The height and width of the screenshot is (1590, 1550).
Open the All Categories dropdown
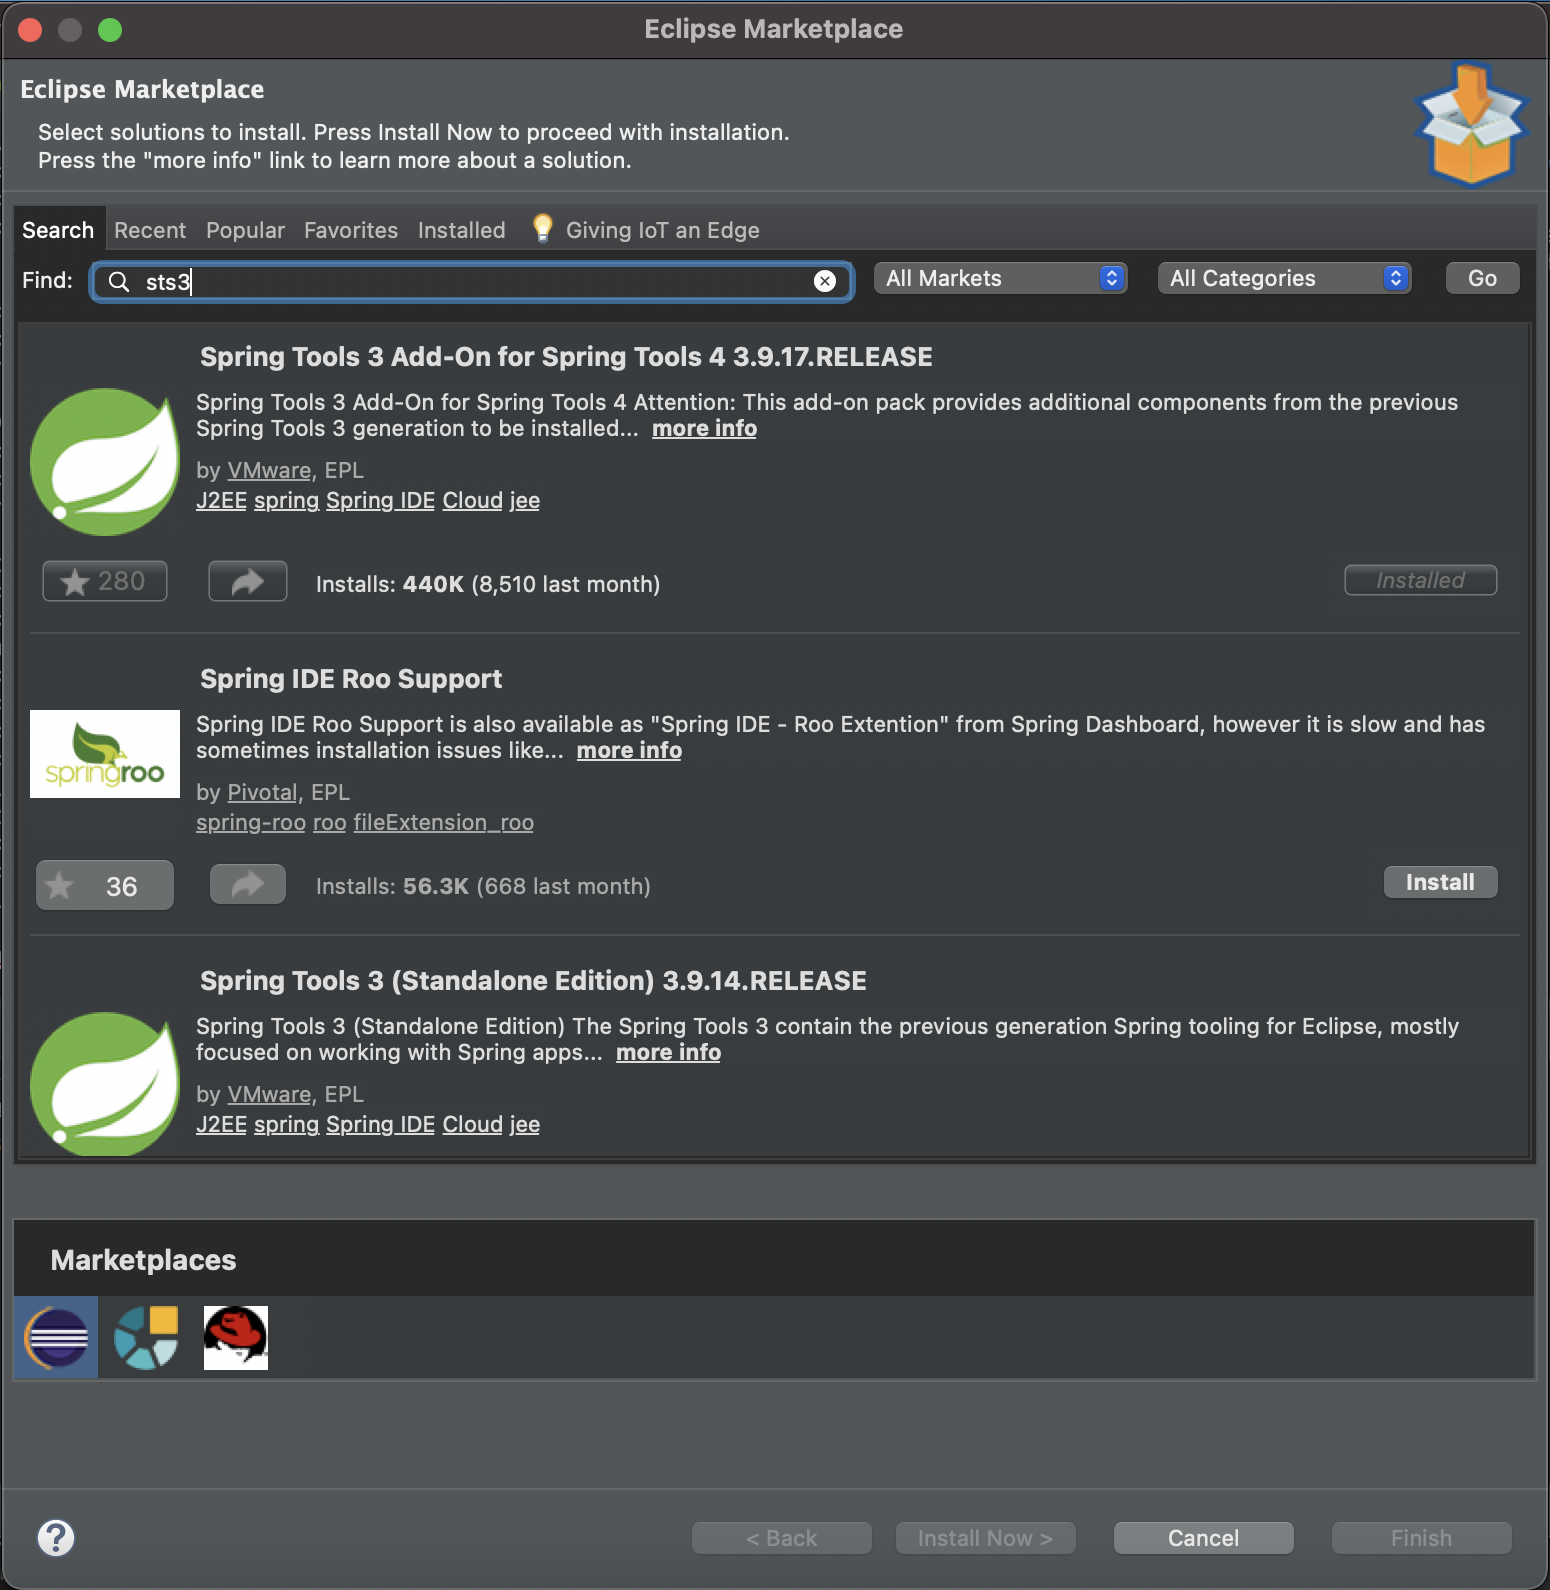point(1285,278)
